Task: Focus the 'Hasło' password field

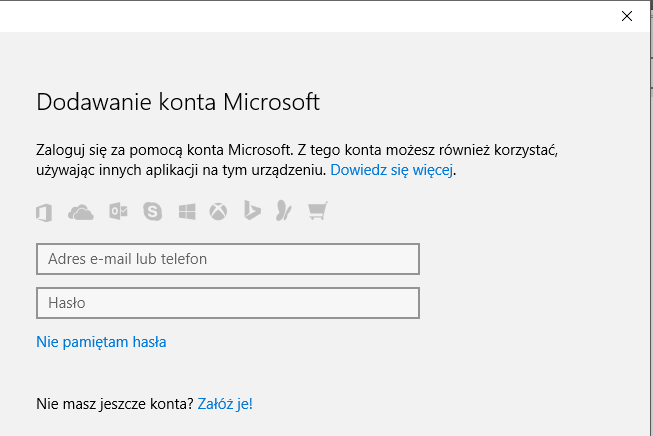Action: pyautogui.click(x=227, y=303)
